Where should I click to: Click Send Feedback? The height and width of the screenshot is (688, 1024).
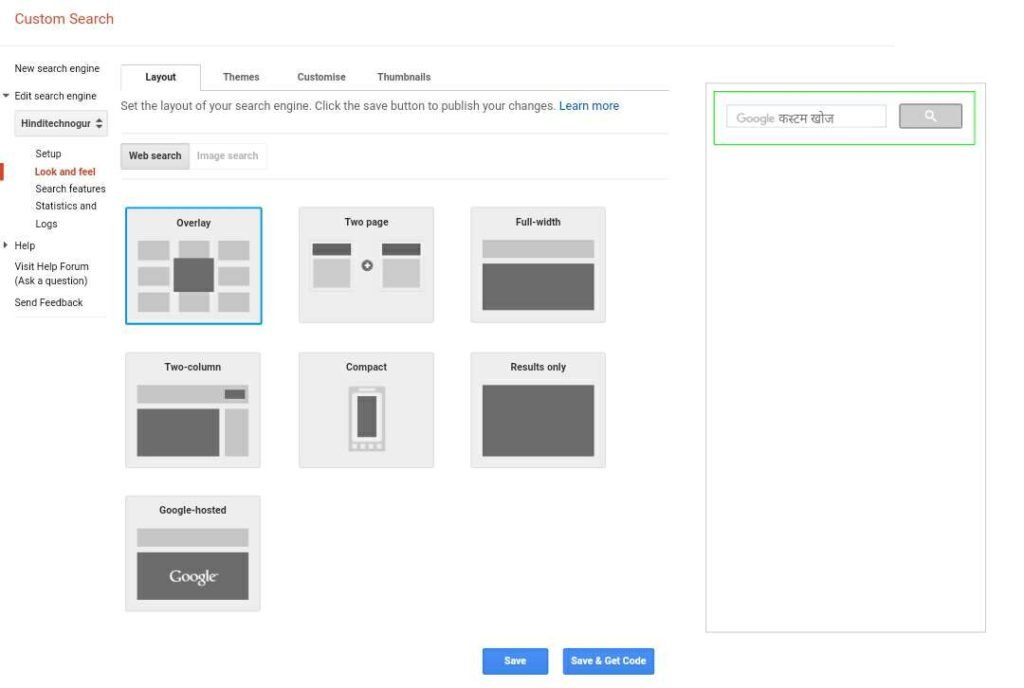[48, 303]
